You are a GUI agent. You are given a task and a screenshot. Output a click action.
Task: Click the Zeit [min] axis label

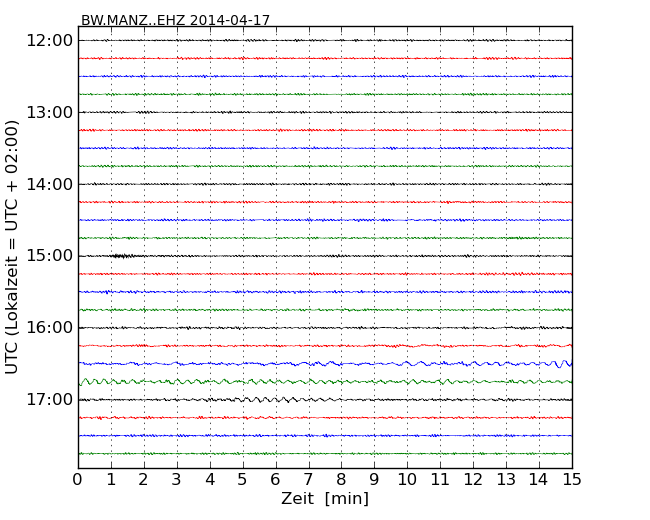[x=325, y=499]
